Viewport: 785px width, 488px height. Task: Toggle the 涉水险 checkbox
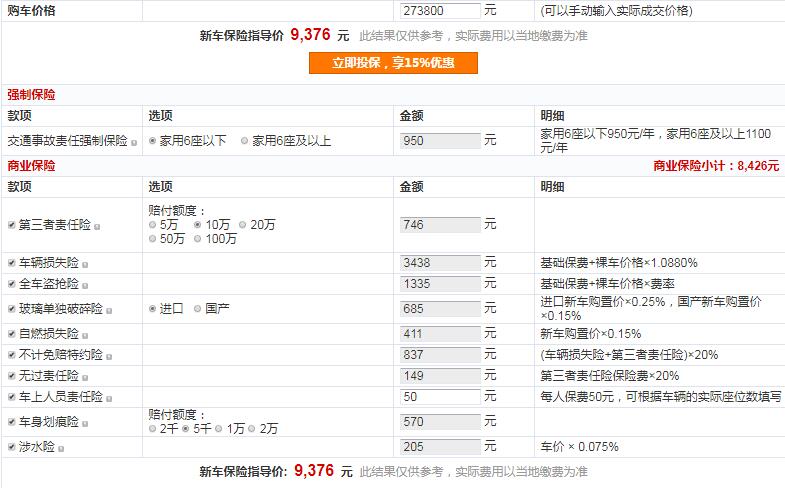coord(12,447)
